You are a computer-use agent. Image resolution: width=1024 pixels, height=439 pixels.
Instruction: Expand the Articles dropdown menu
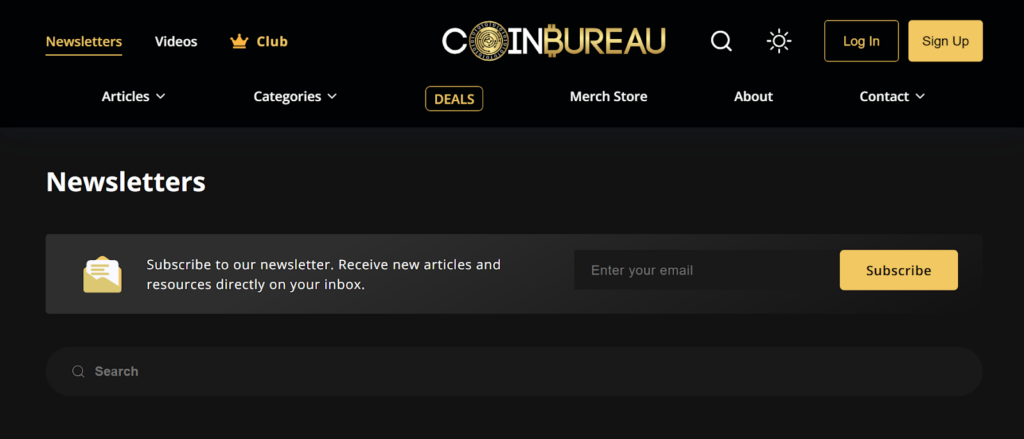pyautogui.click(x=133, y=97)
